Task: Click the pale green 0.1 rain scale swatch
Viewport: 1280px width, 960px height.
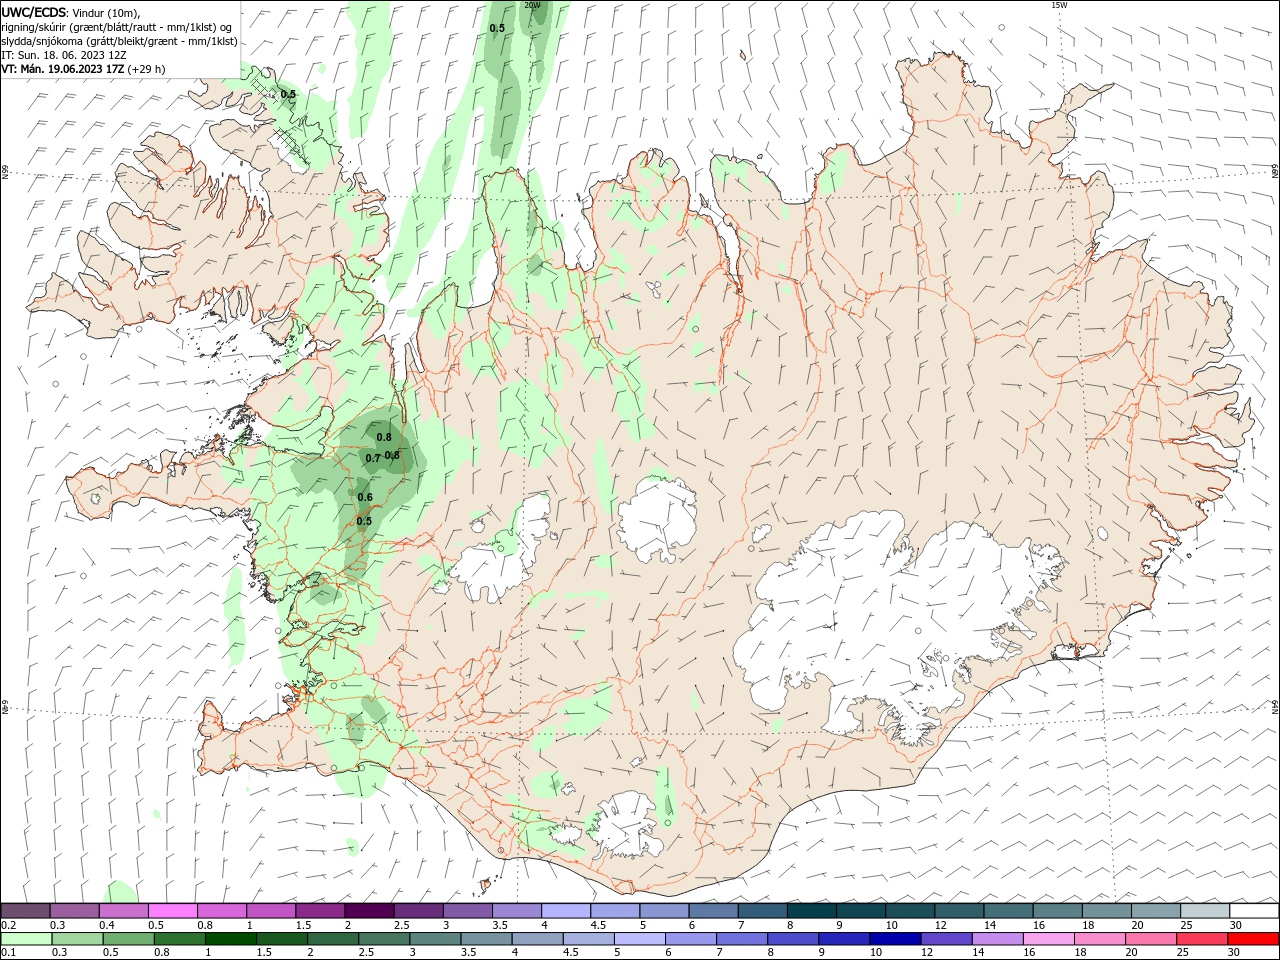Action: point(25,938)
